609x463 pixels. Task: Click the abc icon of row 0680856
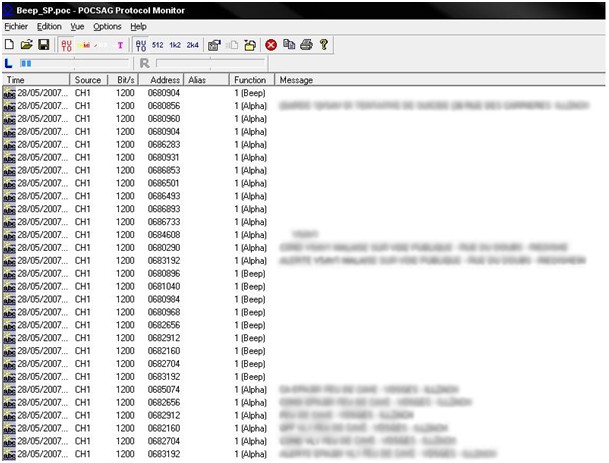pos(9,106)
